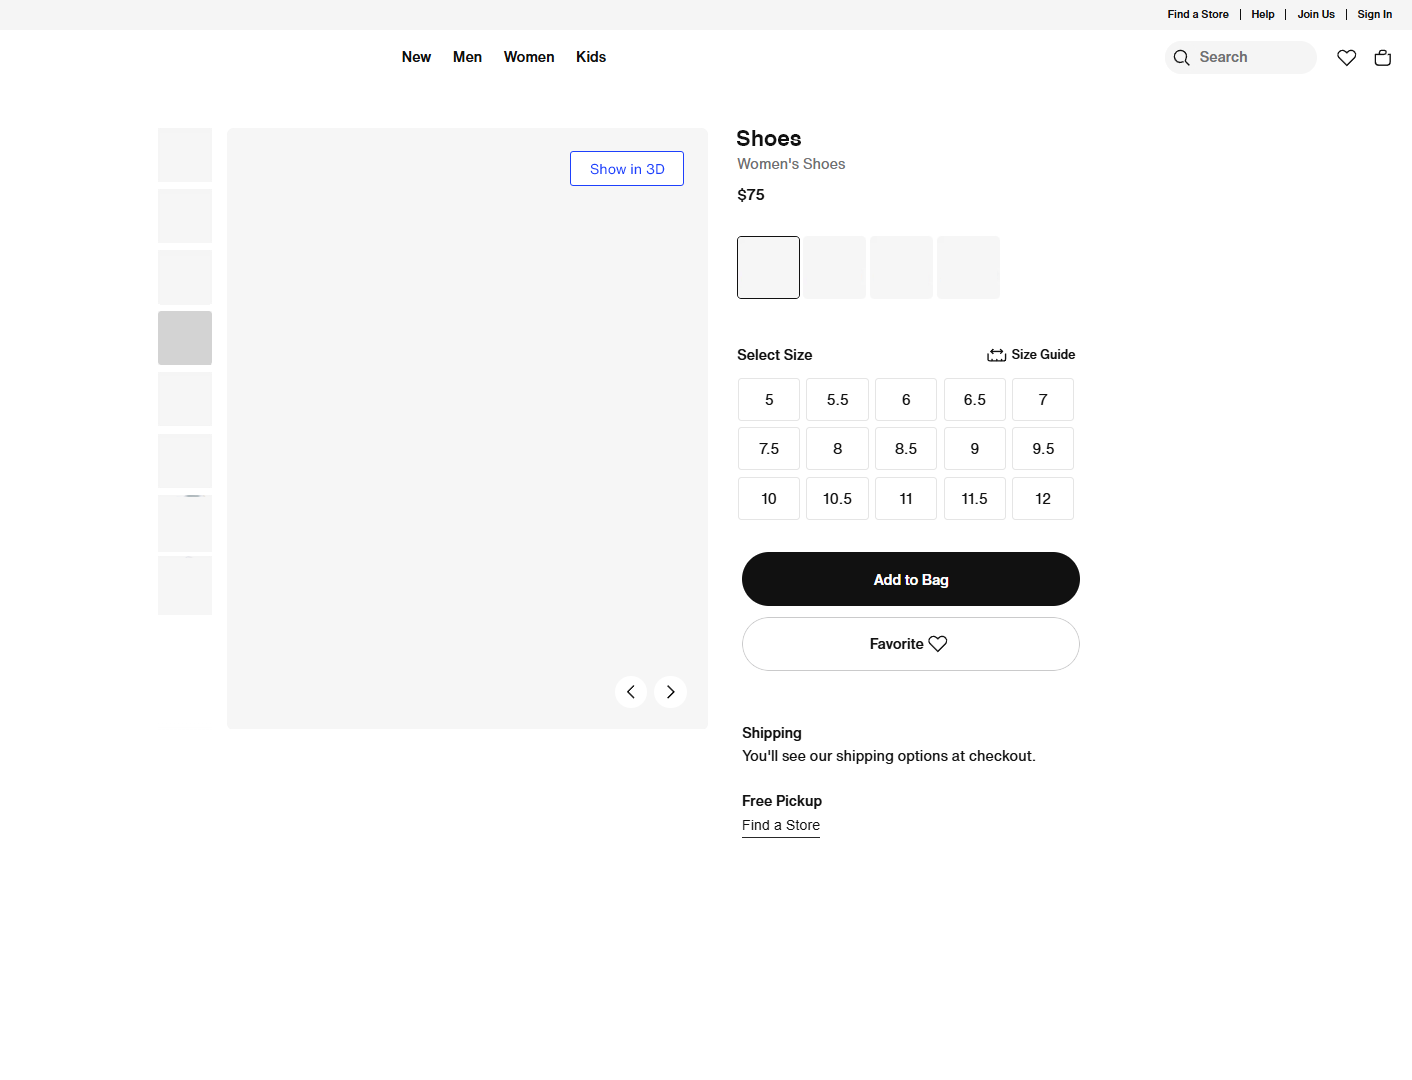The image size is (1412, 1080).
Task: Open the Men navigation menu
Action: (x=467, y=57)
